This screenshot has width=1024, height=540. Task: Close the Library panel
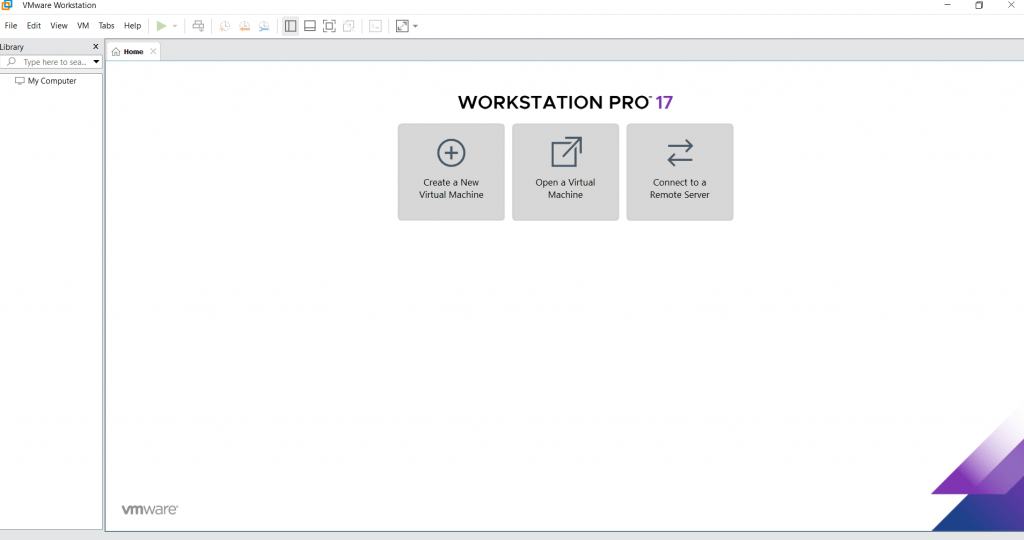point(96,46)
